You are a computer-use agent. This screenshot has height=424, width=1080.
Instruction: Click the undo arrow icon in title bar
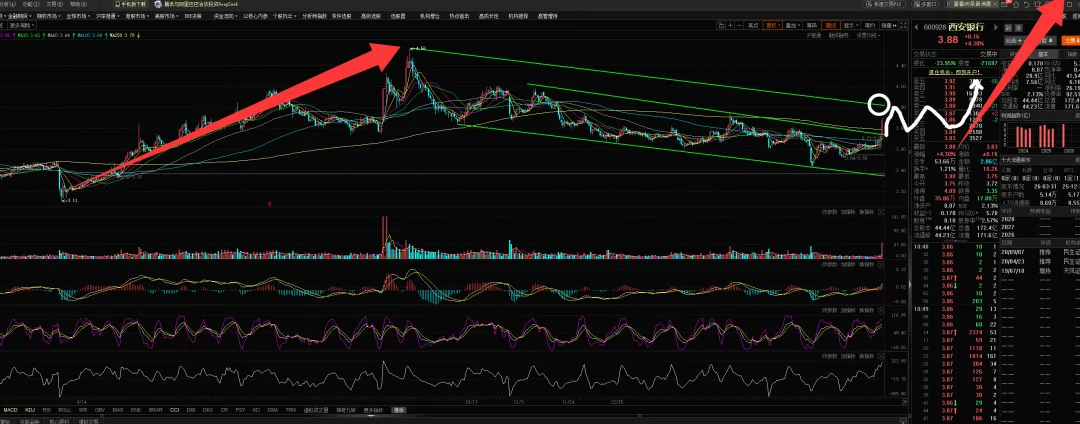tap(1026, 5)
